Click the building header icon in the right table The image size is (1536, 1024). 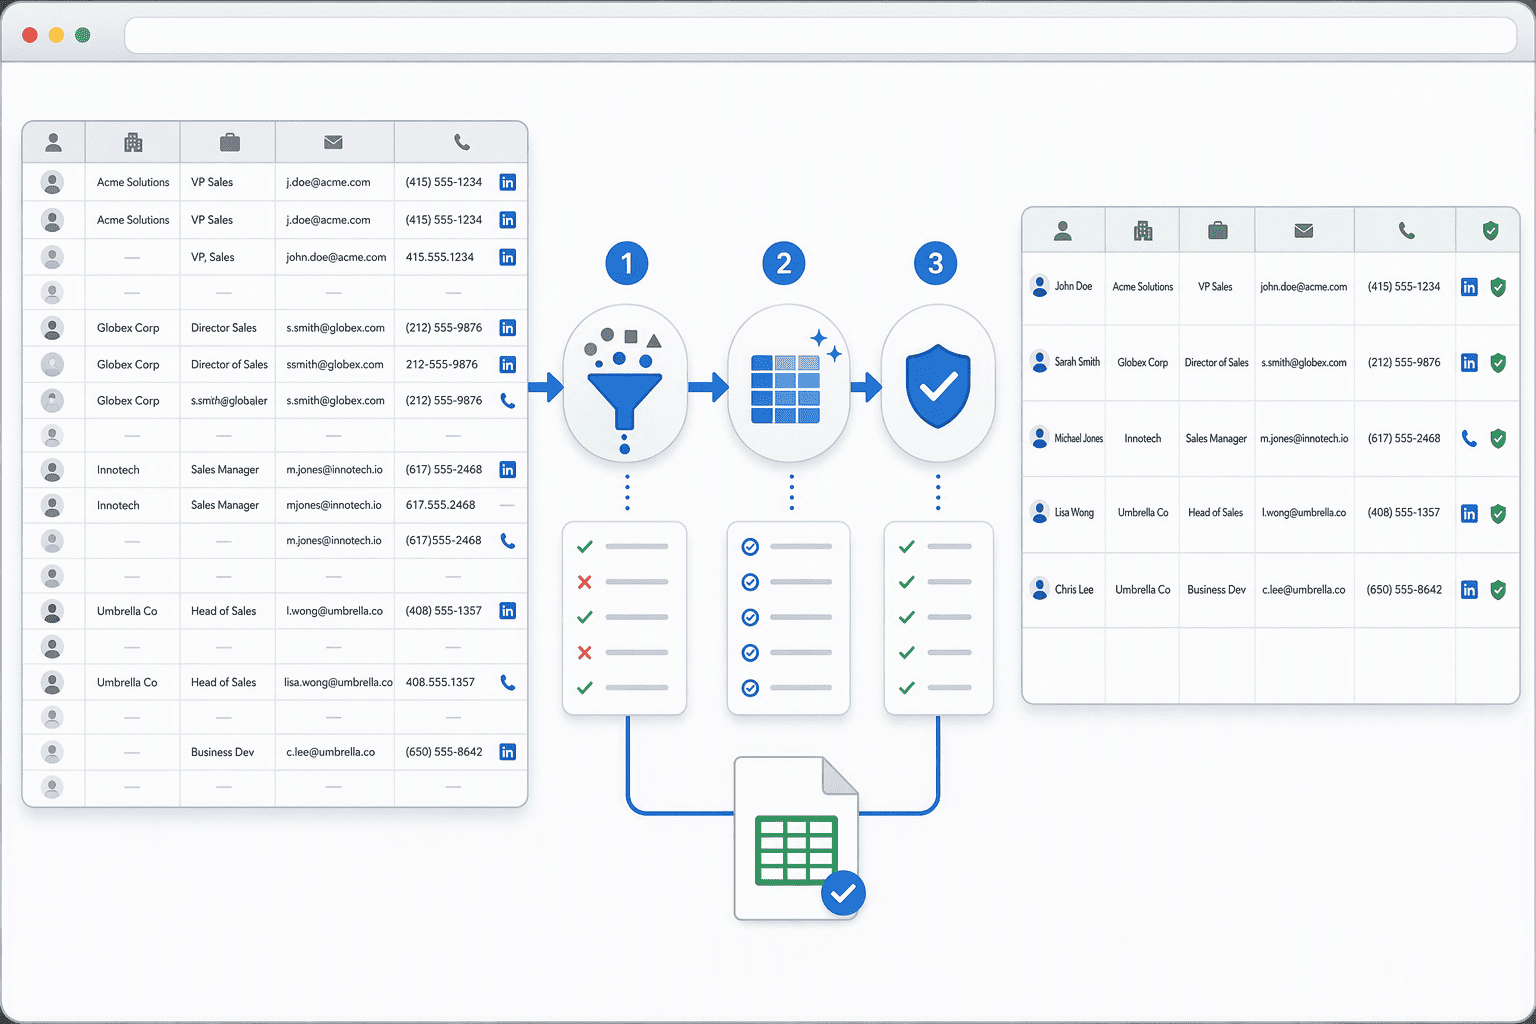coord(1143,231)
